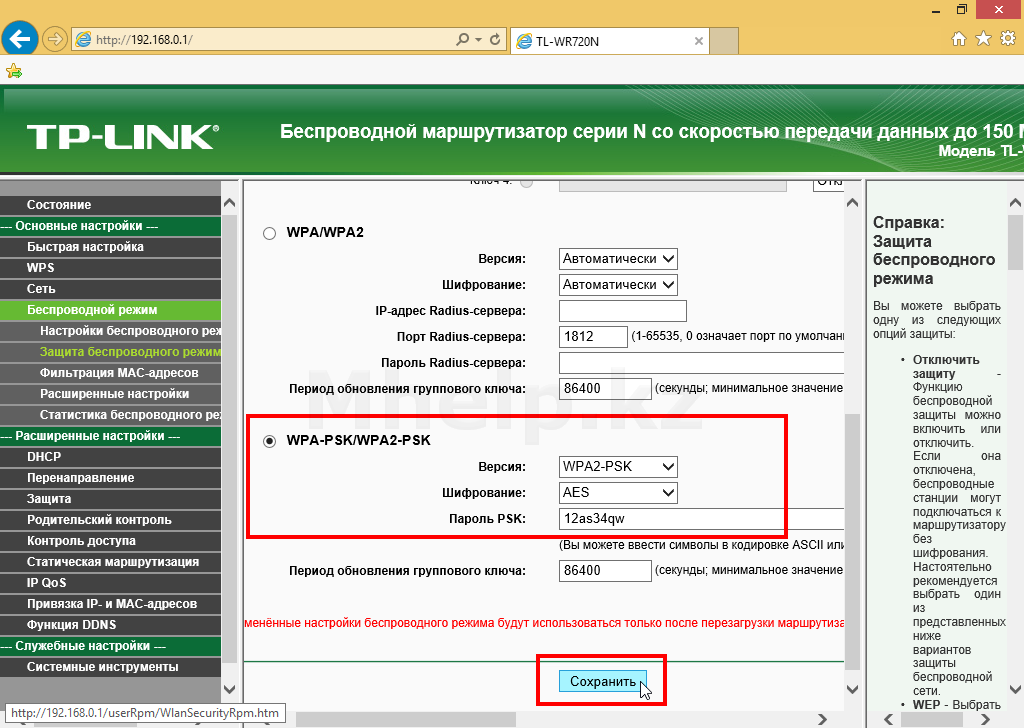Image resolution: width=1024 pixels, height=728 pixels.
Task: Open the AES encryption dropdown
Action: click(619, 493)
